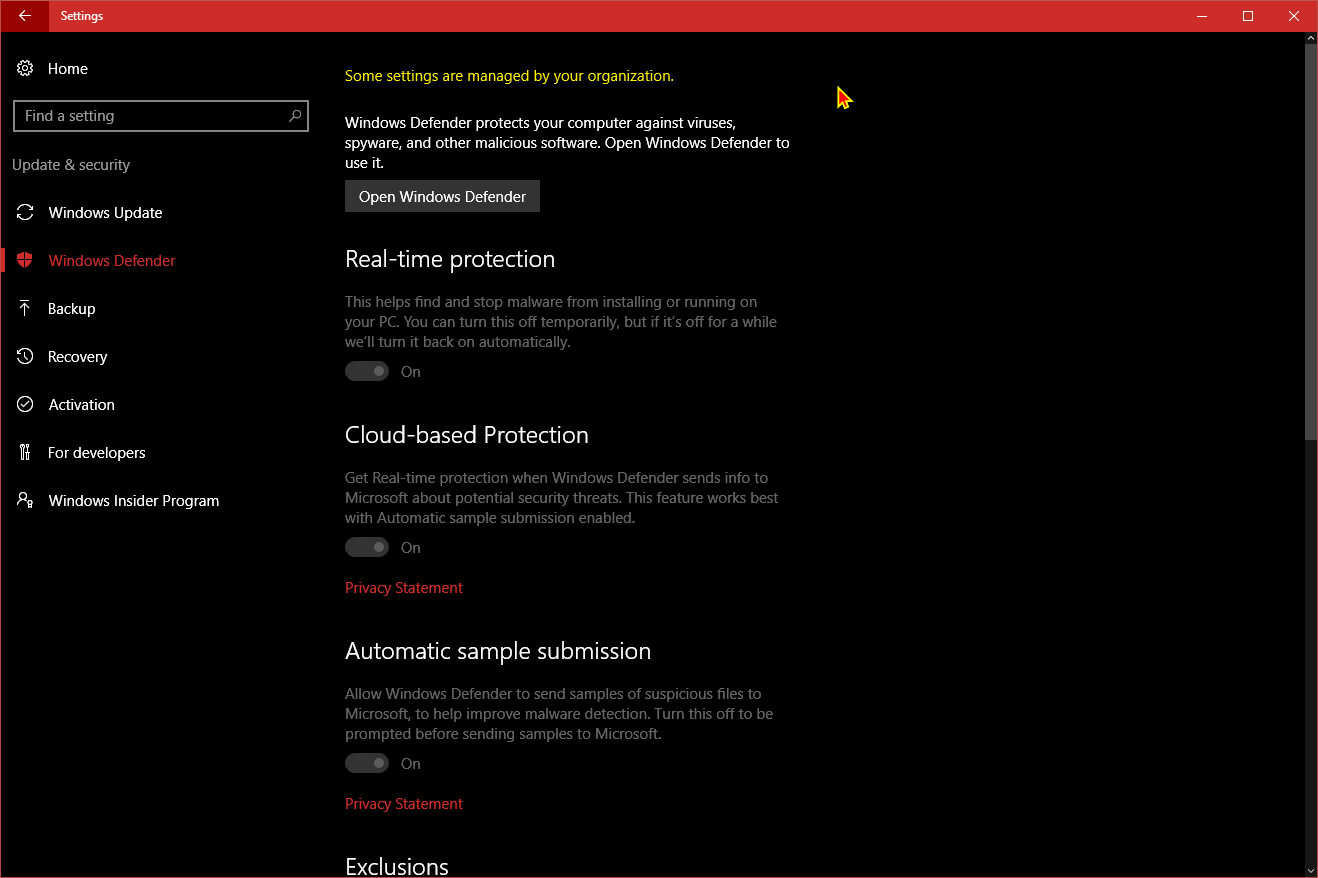The image size is (1318, 878).
Task: Open Privacy Statement under Automatic sample submission
Action: 404,804
